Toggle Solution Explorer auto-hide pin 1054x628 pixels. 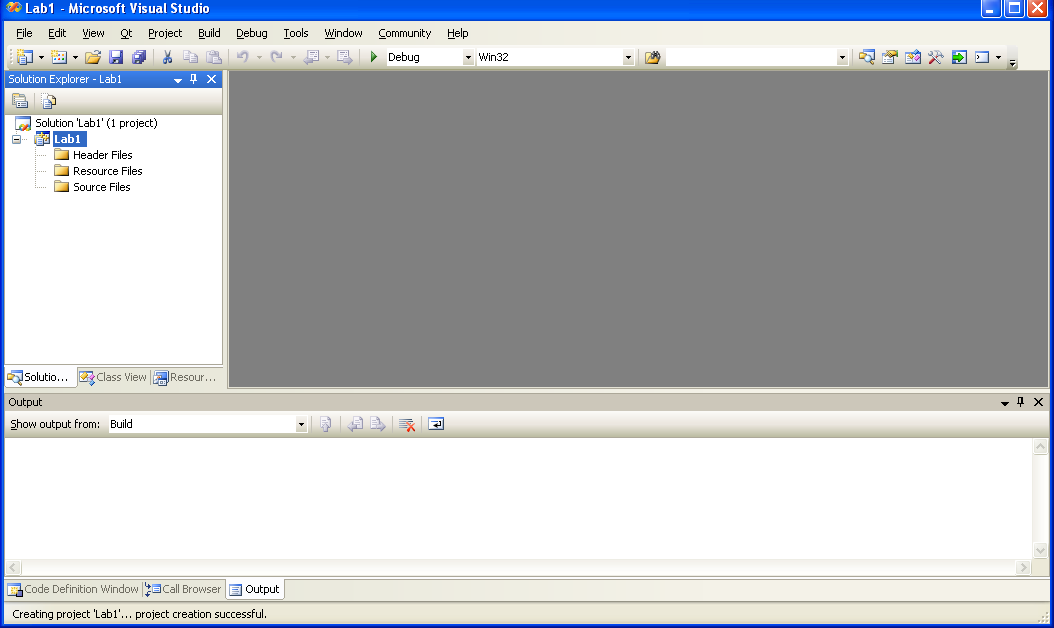tap(194, 79)
